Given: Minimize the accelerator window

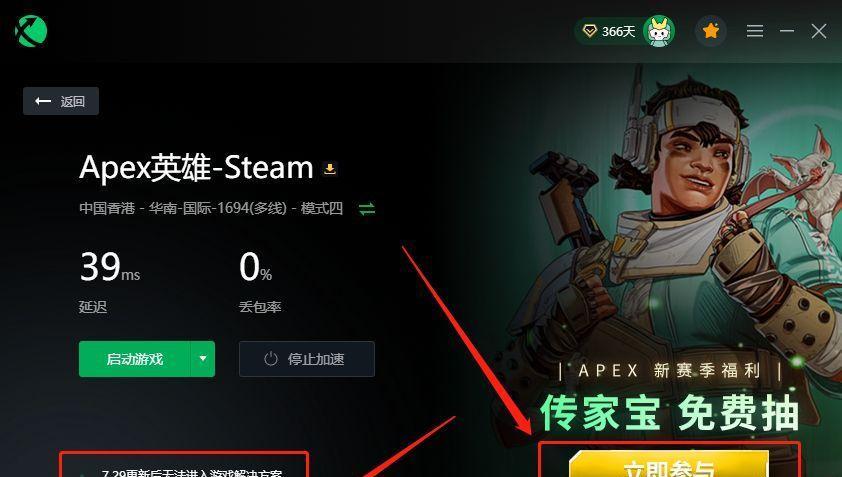Looking at the screenshot, I should click(787, 31).
